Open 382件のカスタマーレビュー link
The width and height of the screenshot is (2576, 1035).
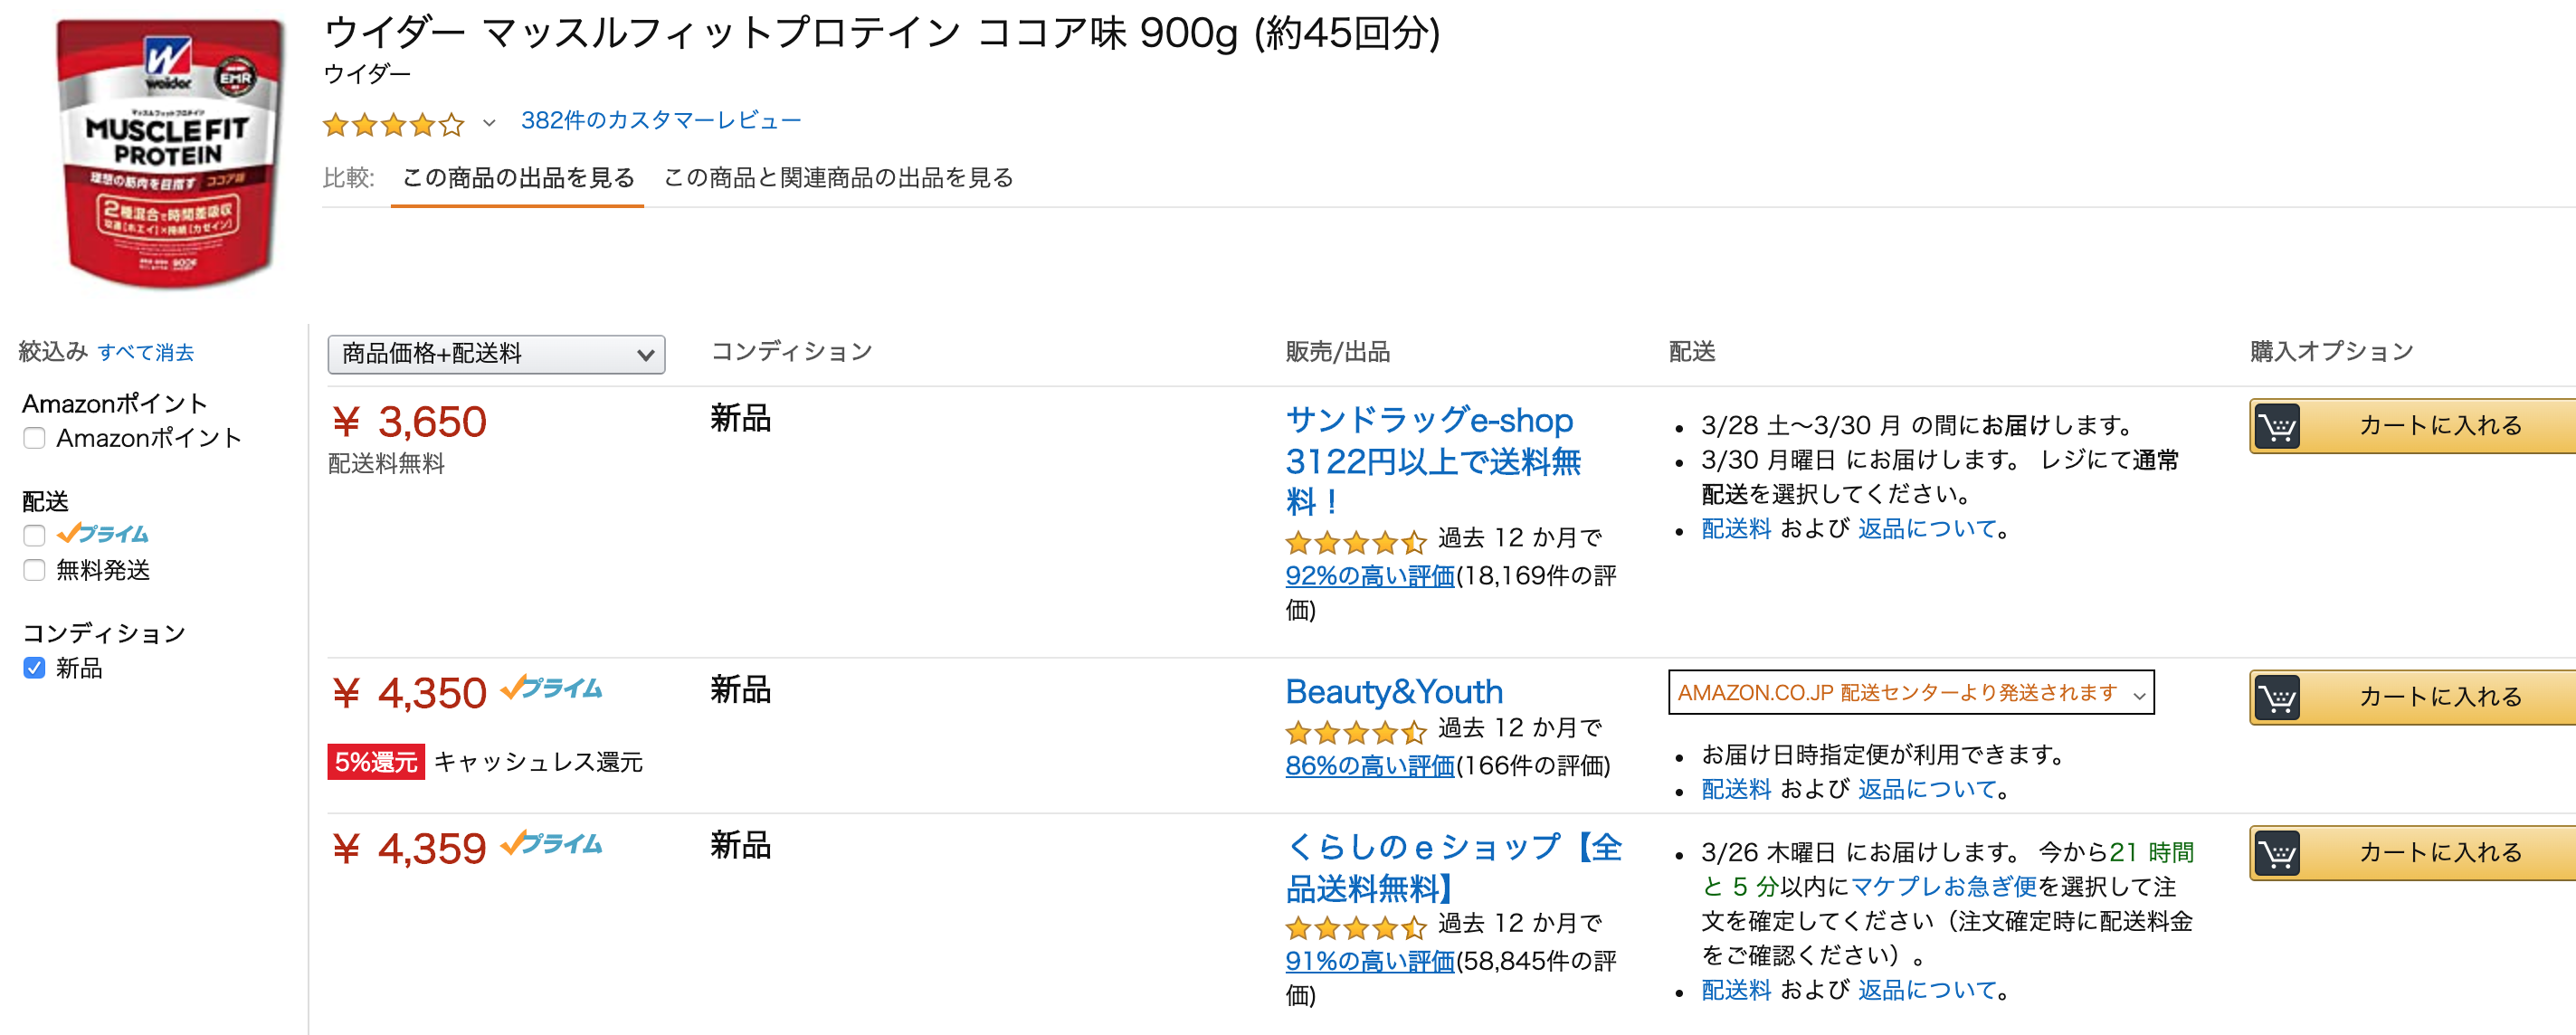661,121
